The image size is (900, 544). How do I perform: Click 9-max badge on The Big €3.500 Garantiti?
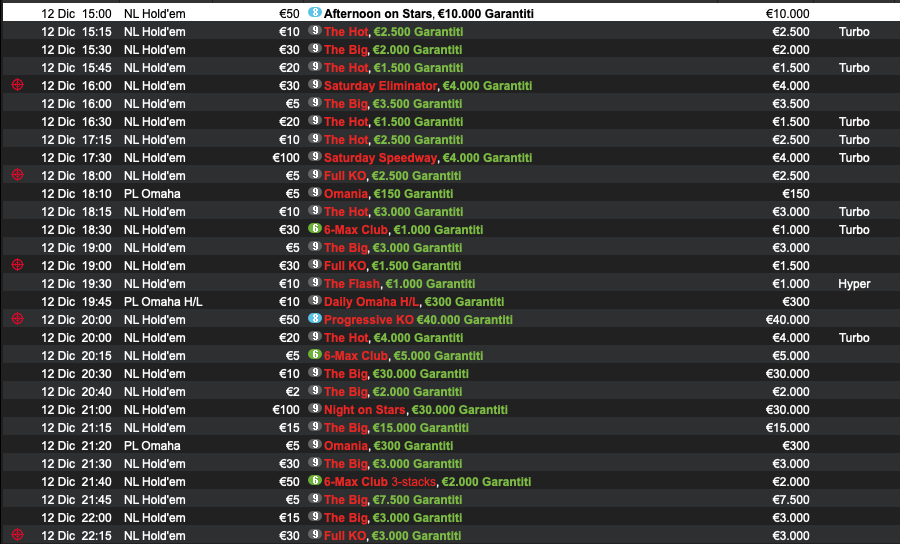point(315,103)
